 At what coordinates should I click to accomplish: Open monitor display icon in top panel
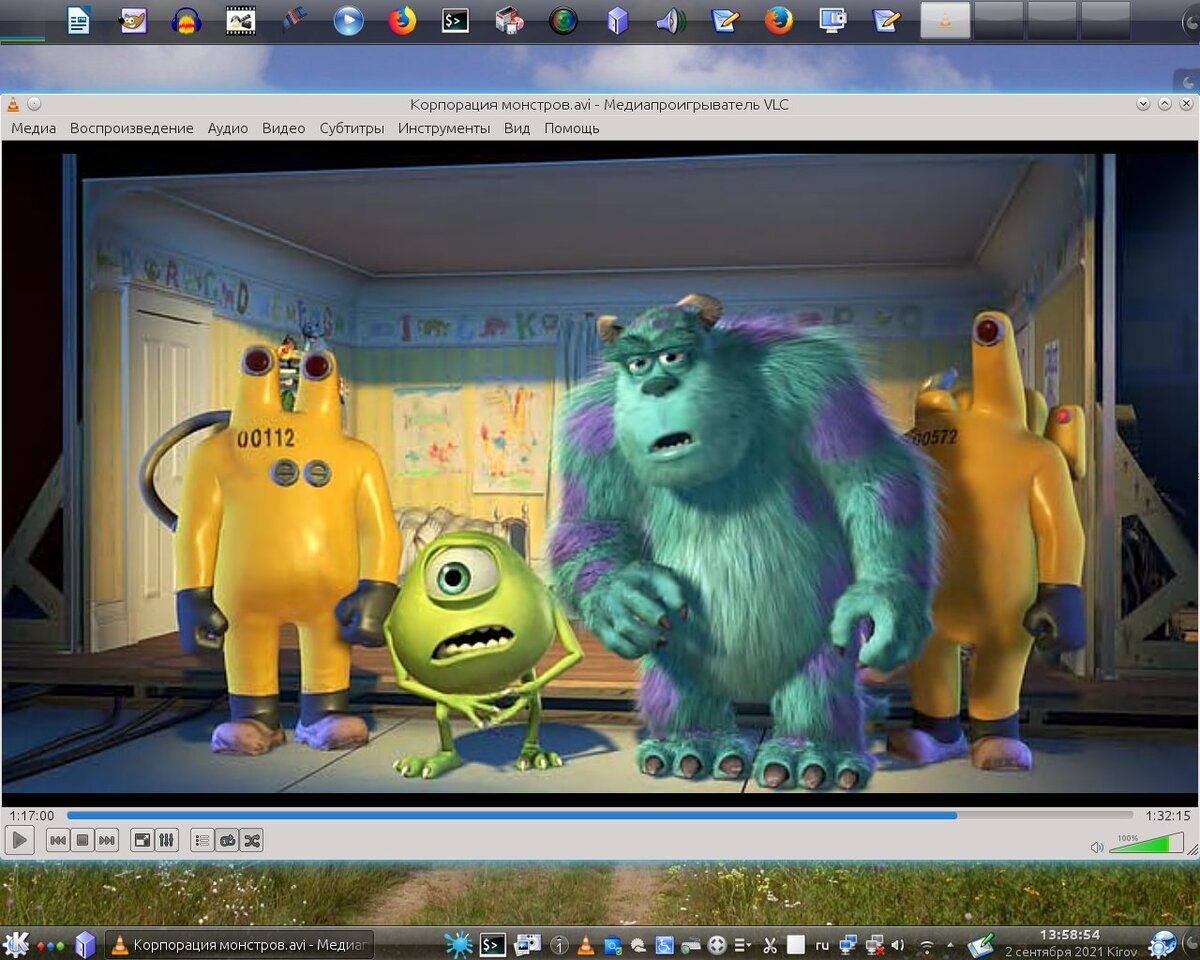pyautogui.click(x=832, y=20)
